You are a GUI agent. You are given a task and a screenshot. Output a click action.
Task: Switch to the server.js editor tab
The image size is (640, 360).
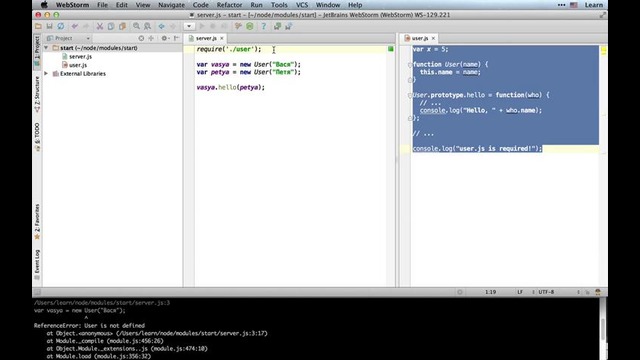(x=206, y=38)
